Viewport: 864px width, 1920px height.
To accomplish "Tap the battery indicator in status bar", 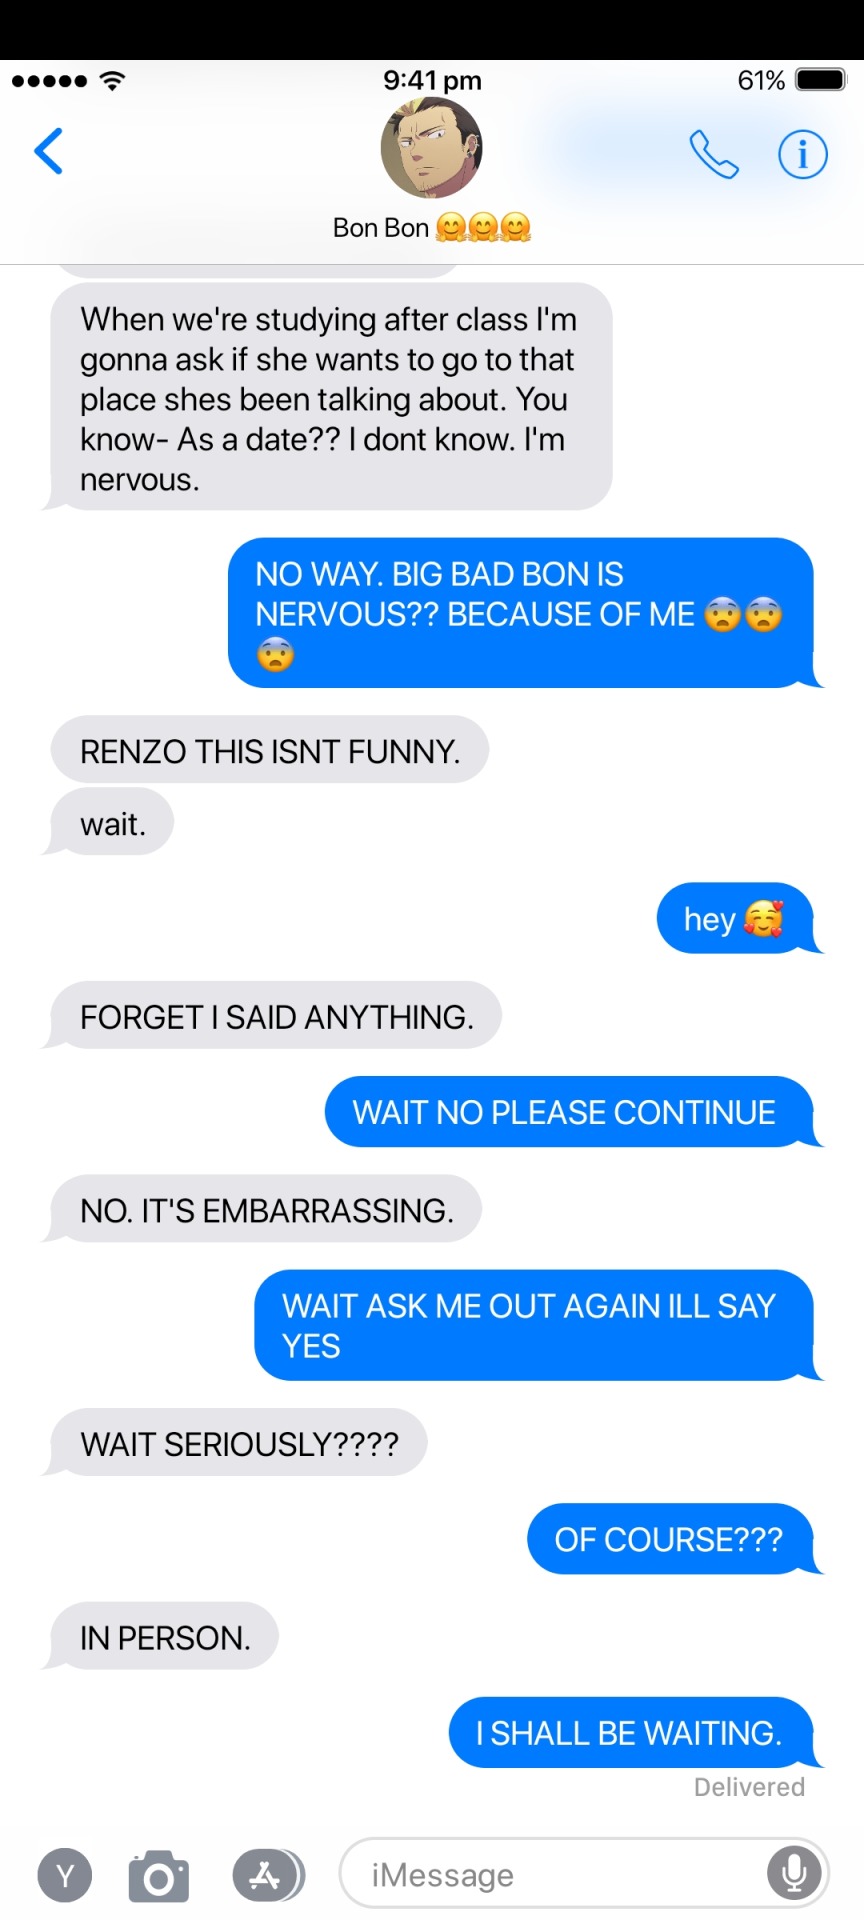I will [821, 80].
